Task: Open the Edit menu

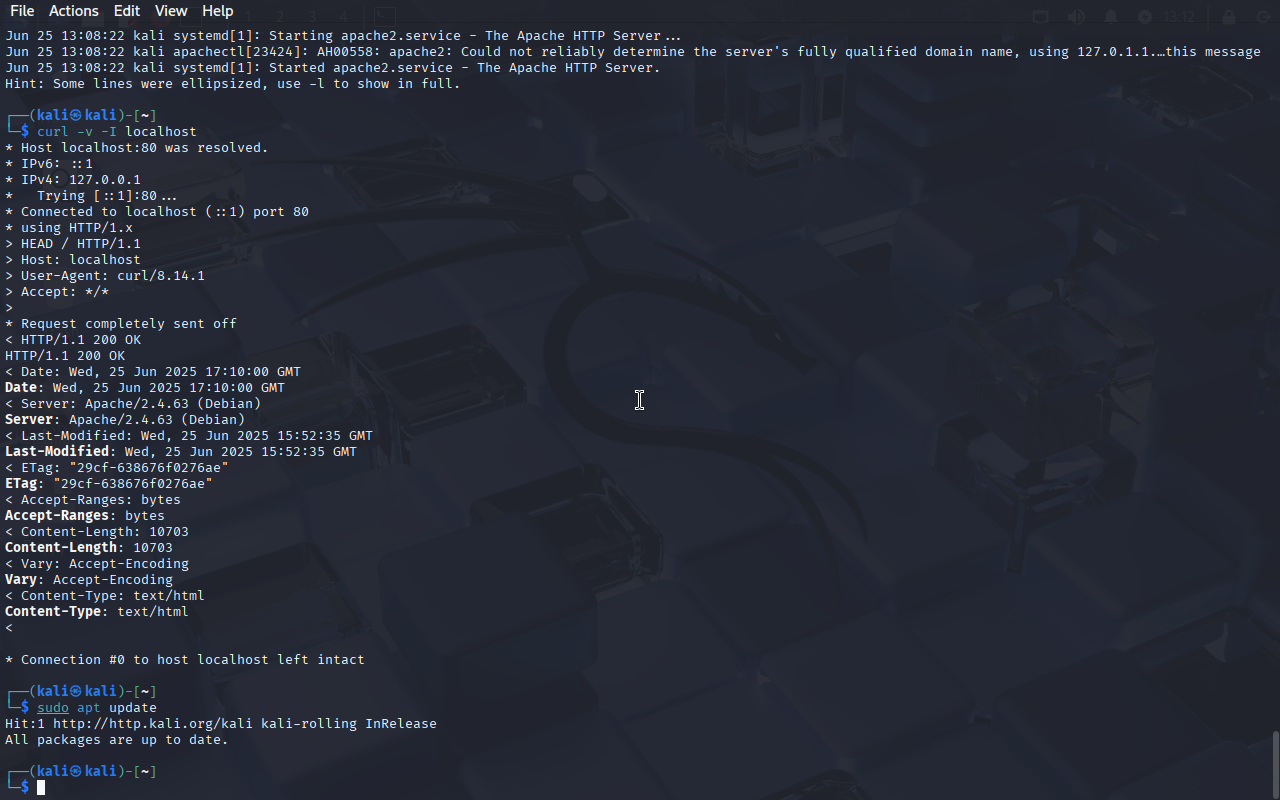Action: pyautogui.click(x=127, y=11)
